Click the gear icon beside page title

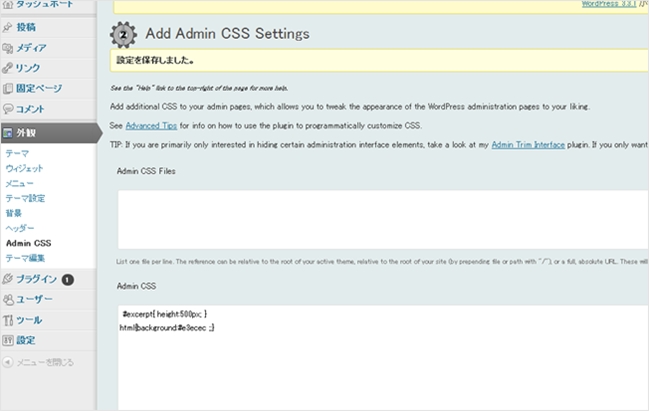(123, 35)
